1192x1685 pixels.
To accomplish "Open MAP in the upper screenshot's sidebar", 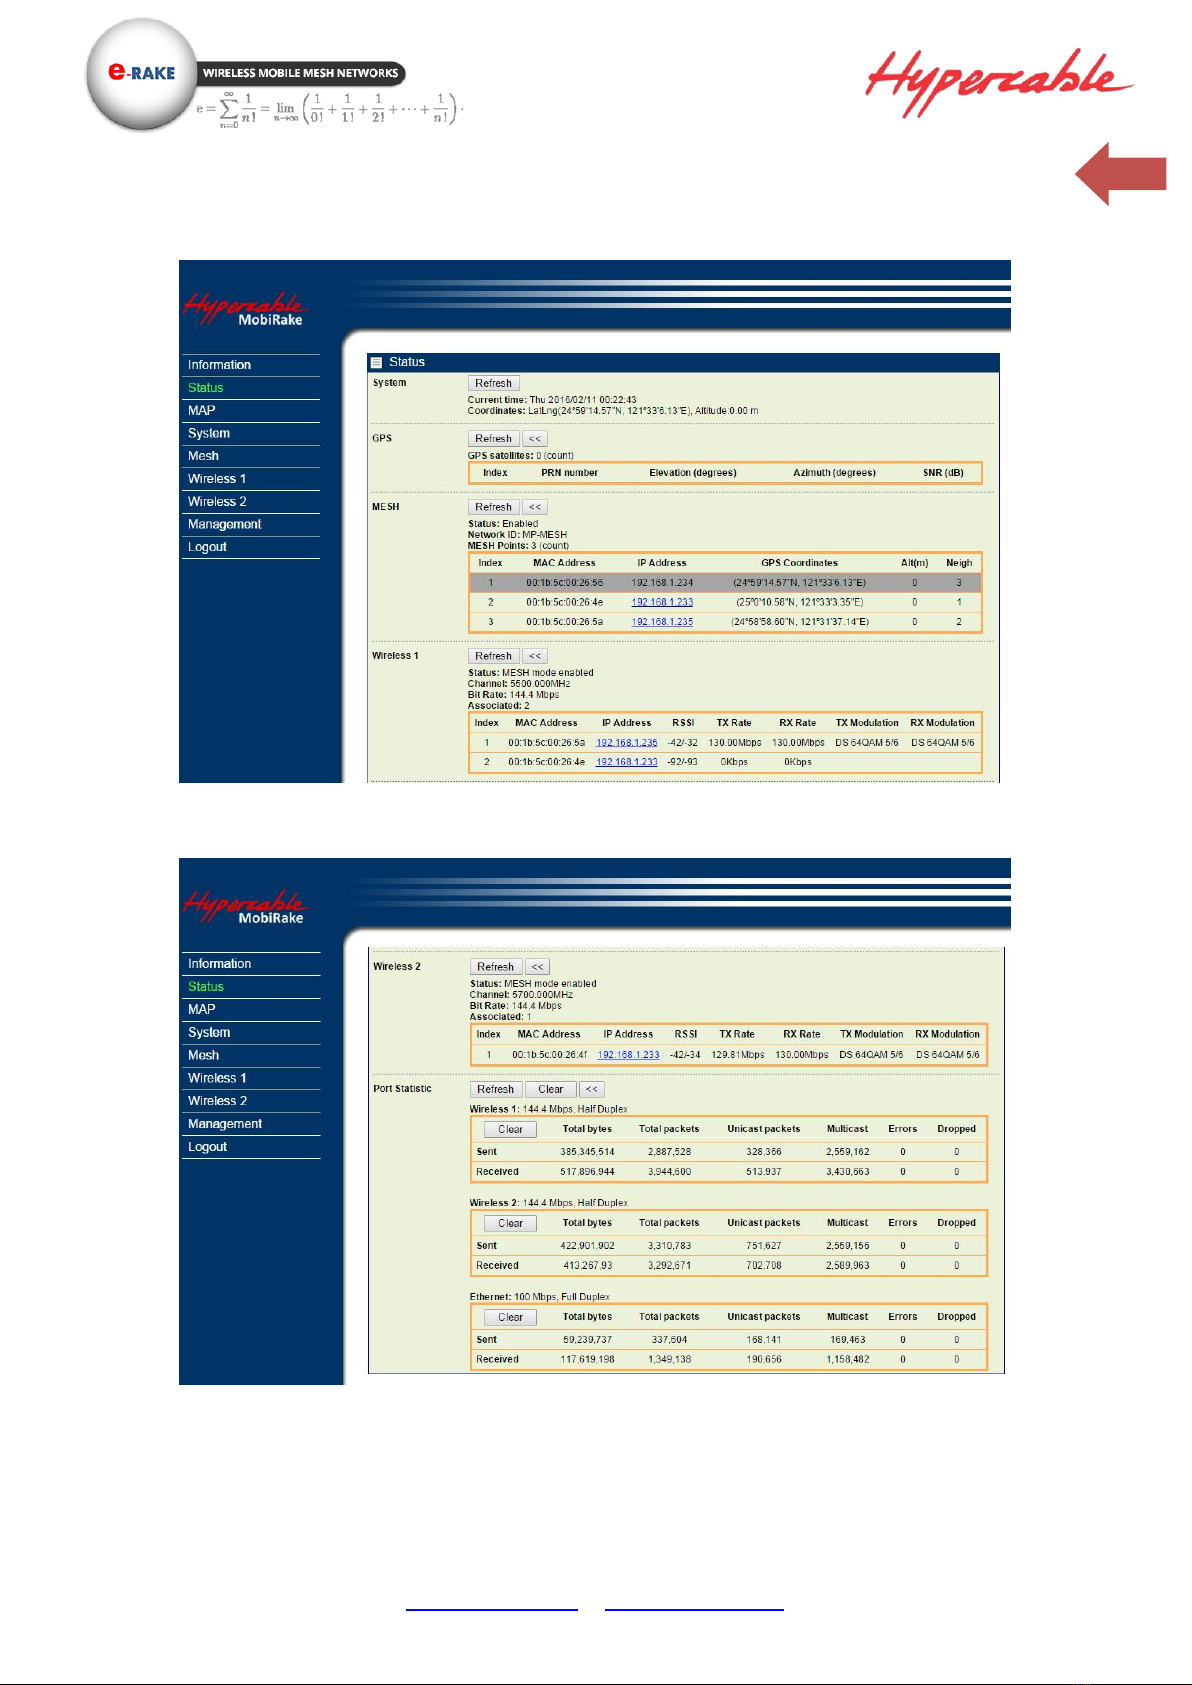I will [x=202, y=411].
